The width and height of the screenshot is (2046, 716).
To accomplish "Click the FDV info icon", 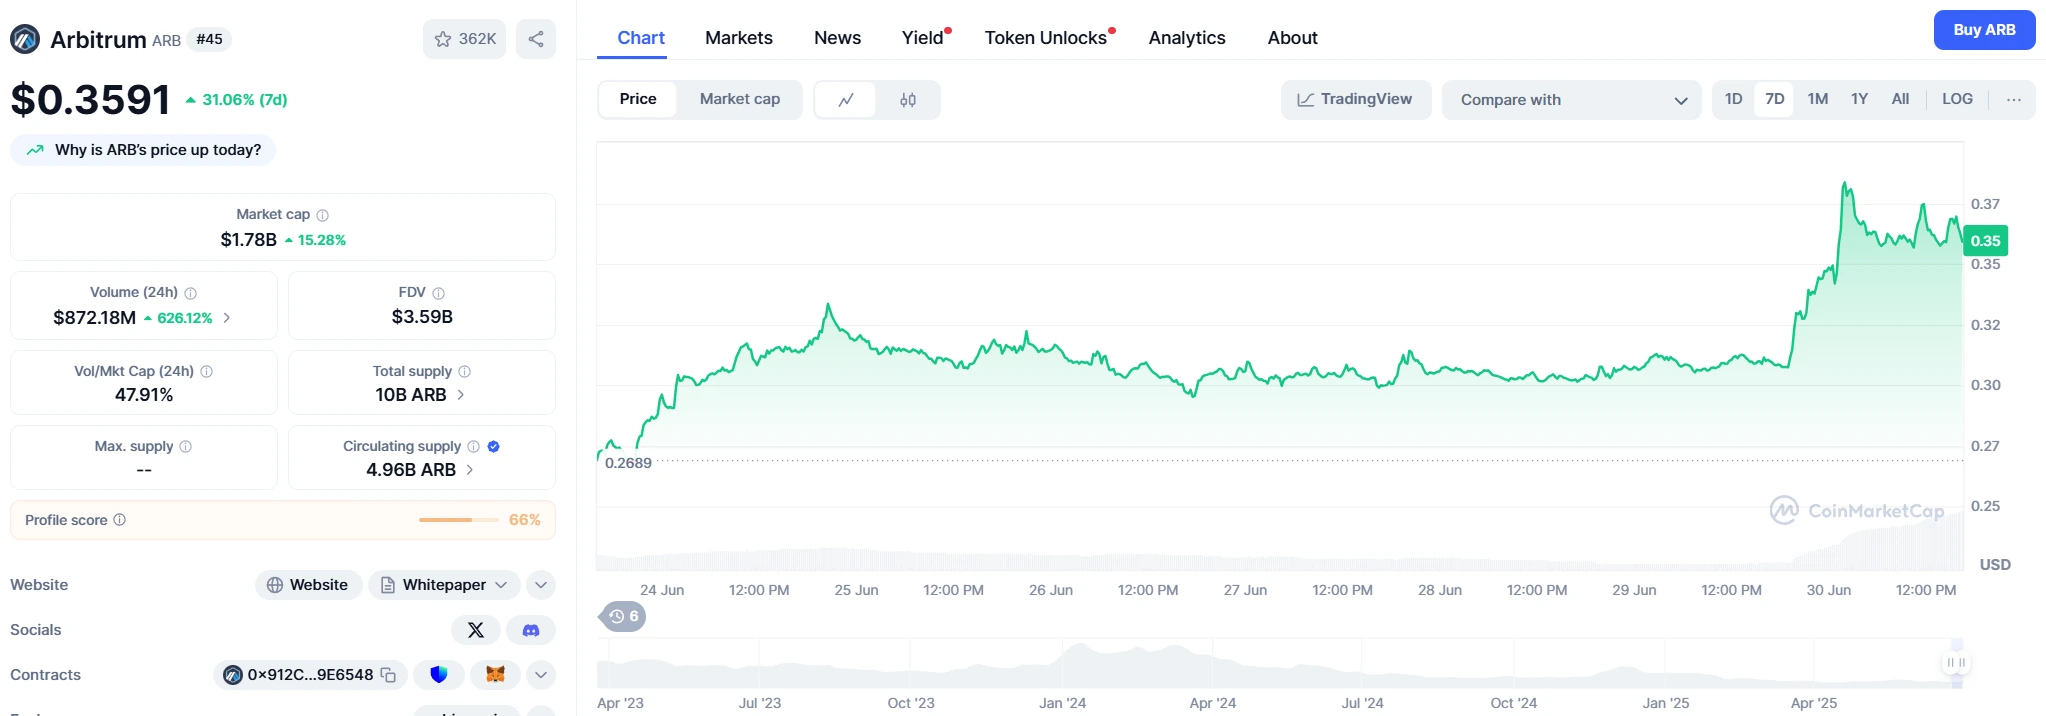I will 438,293.
